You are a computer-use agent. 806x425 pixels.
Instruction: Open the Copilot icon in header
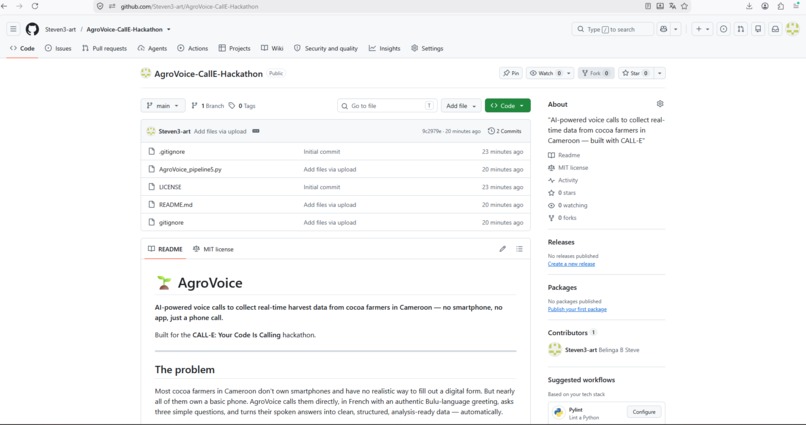(664, 29)
